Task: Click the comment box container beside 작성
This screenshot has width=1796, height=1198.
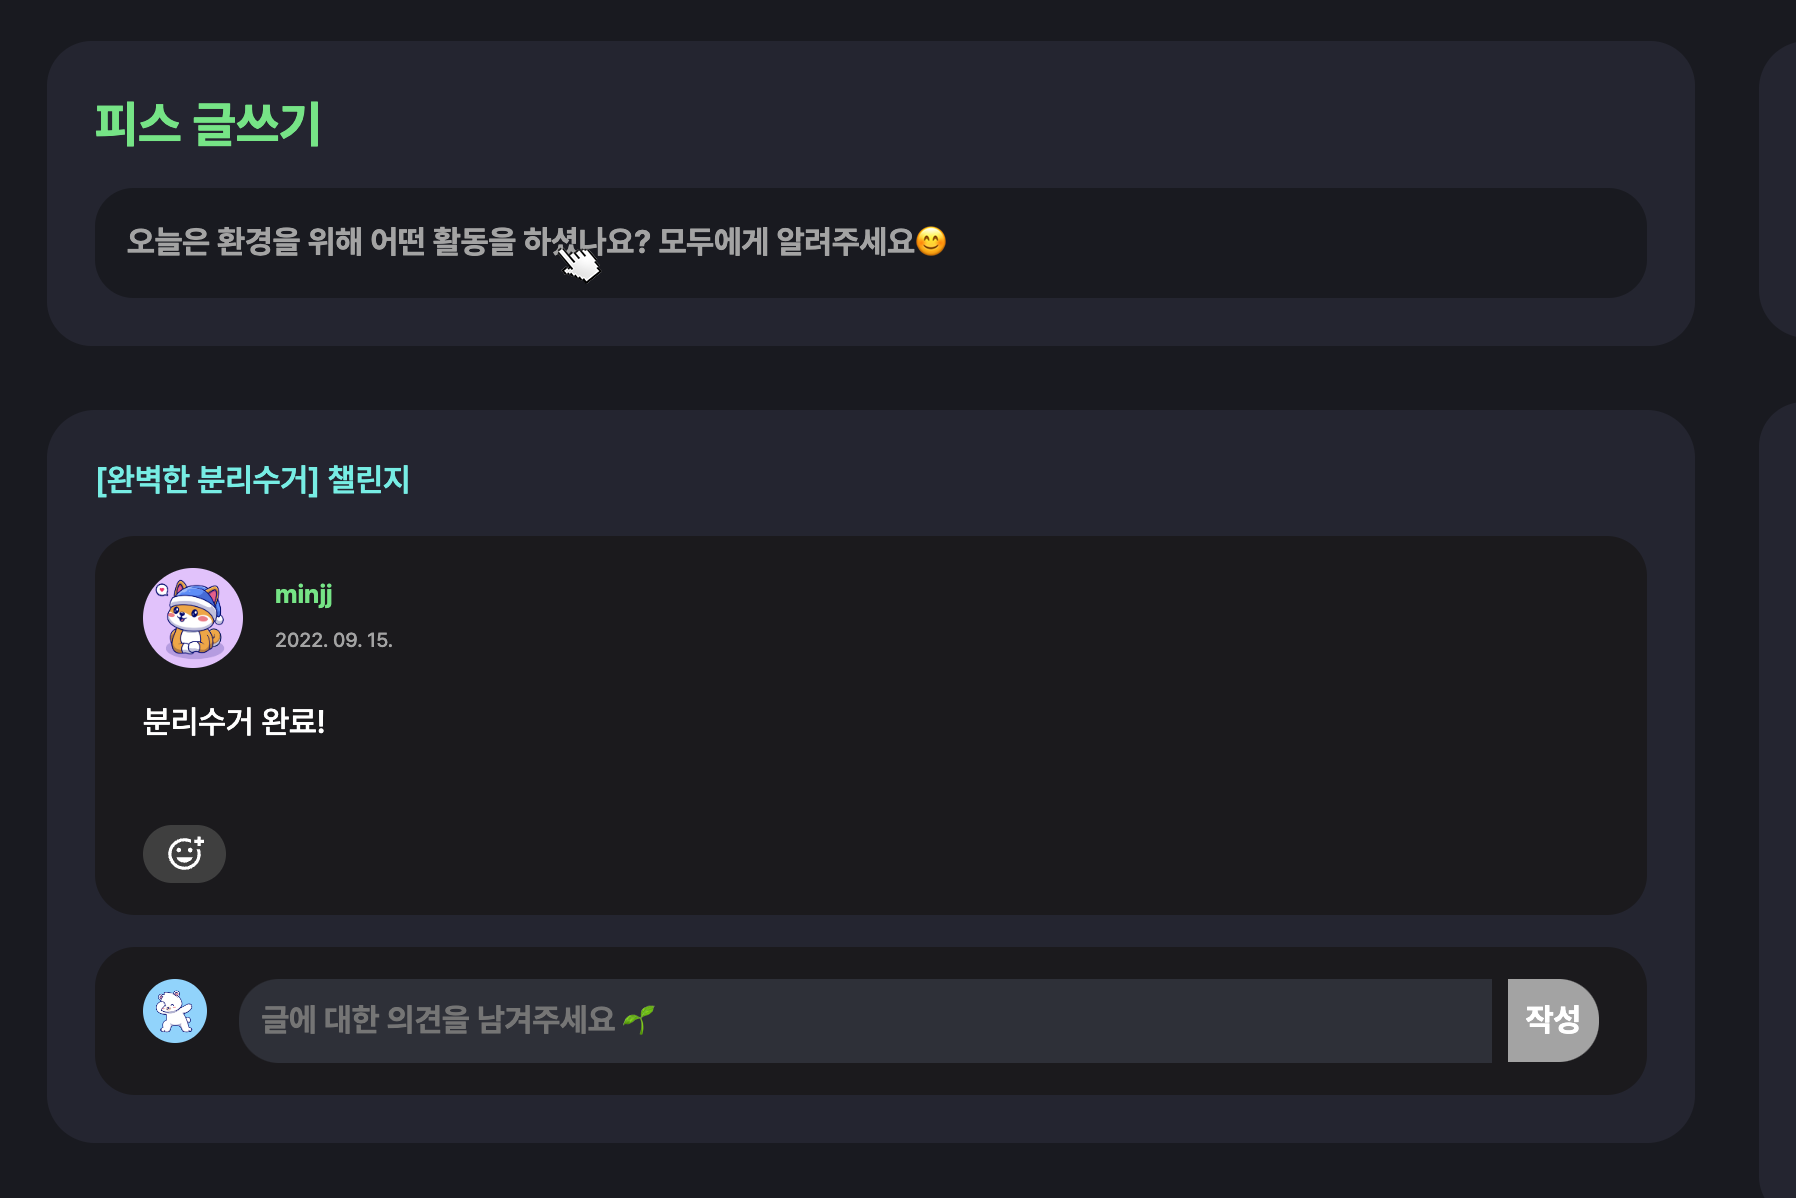Action: [871, 1021]
